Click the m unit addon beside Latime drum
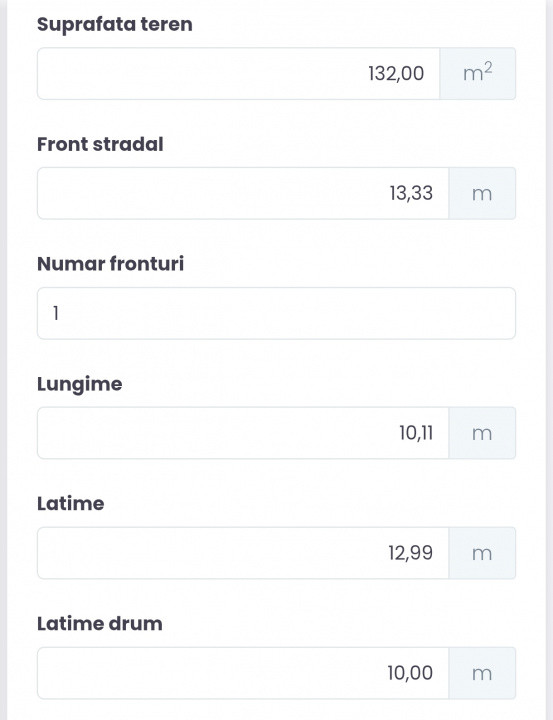Screen dimensions: 553x720 click(x=482, y=673)
